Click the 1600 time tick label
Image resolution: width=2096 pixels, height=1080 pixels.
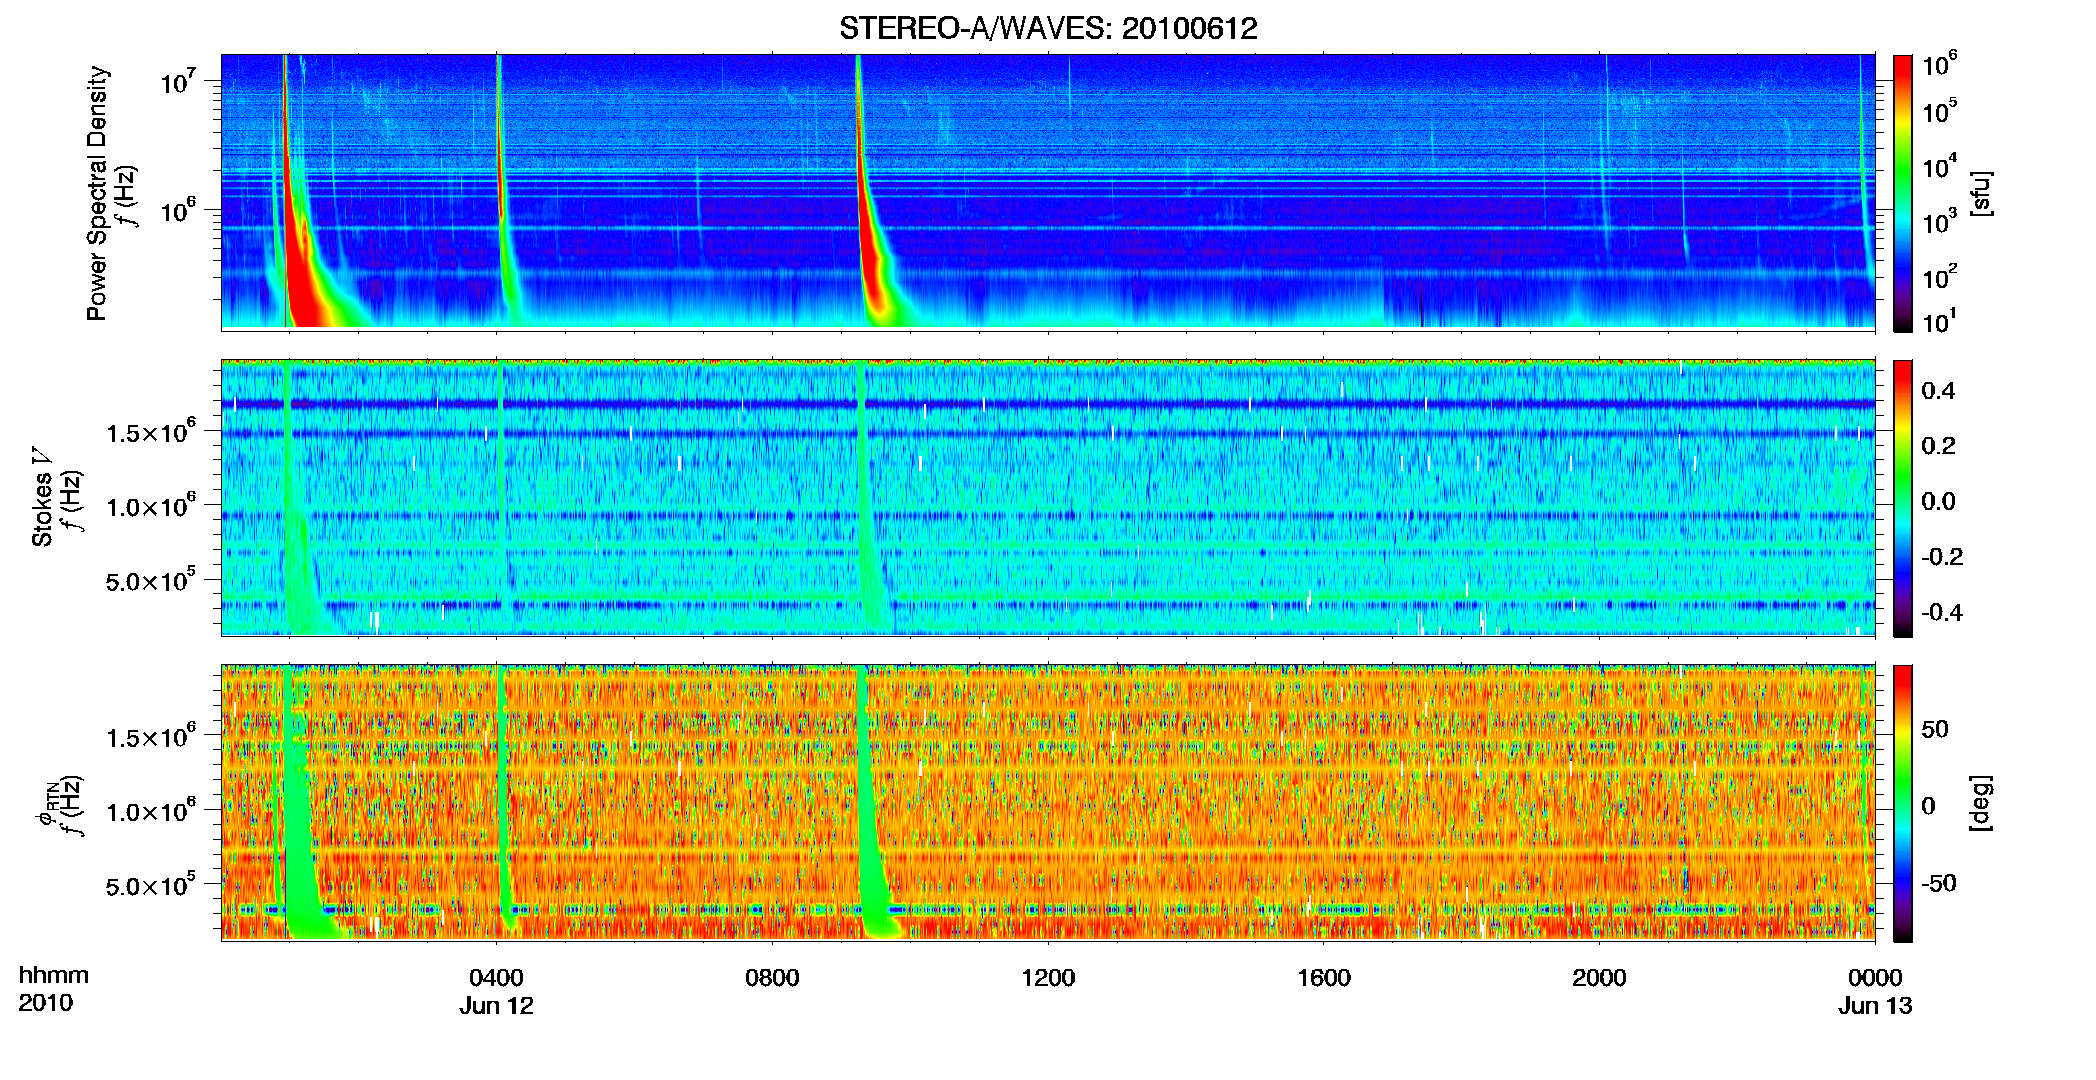pos(1324,978)
